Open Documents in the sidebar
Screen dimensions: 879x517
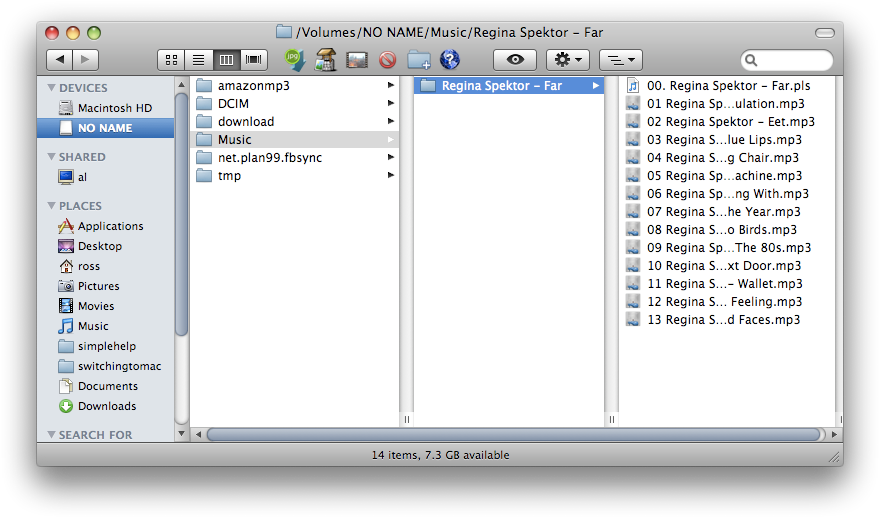pos(105,386)
